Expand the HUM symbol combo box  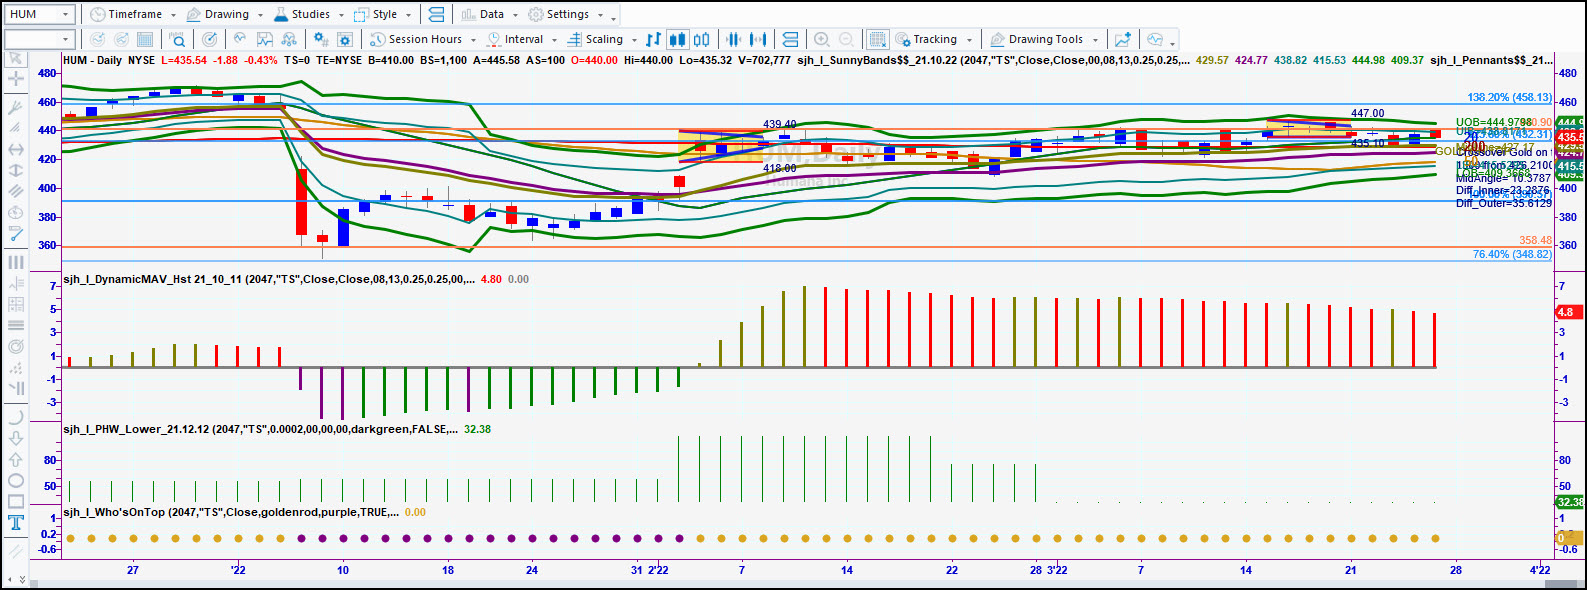(x=66, y=14)
